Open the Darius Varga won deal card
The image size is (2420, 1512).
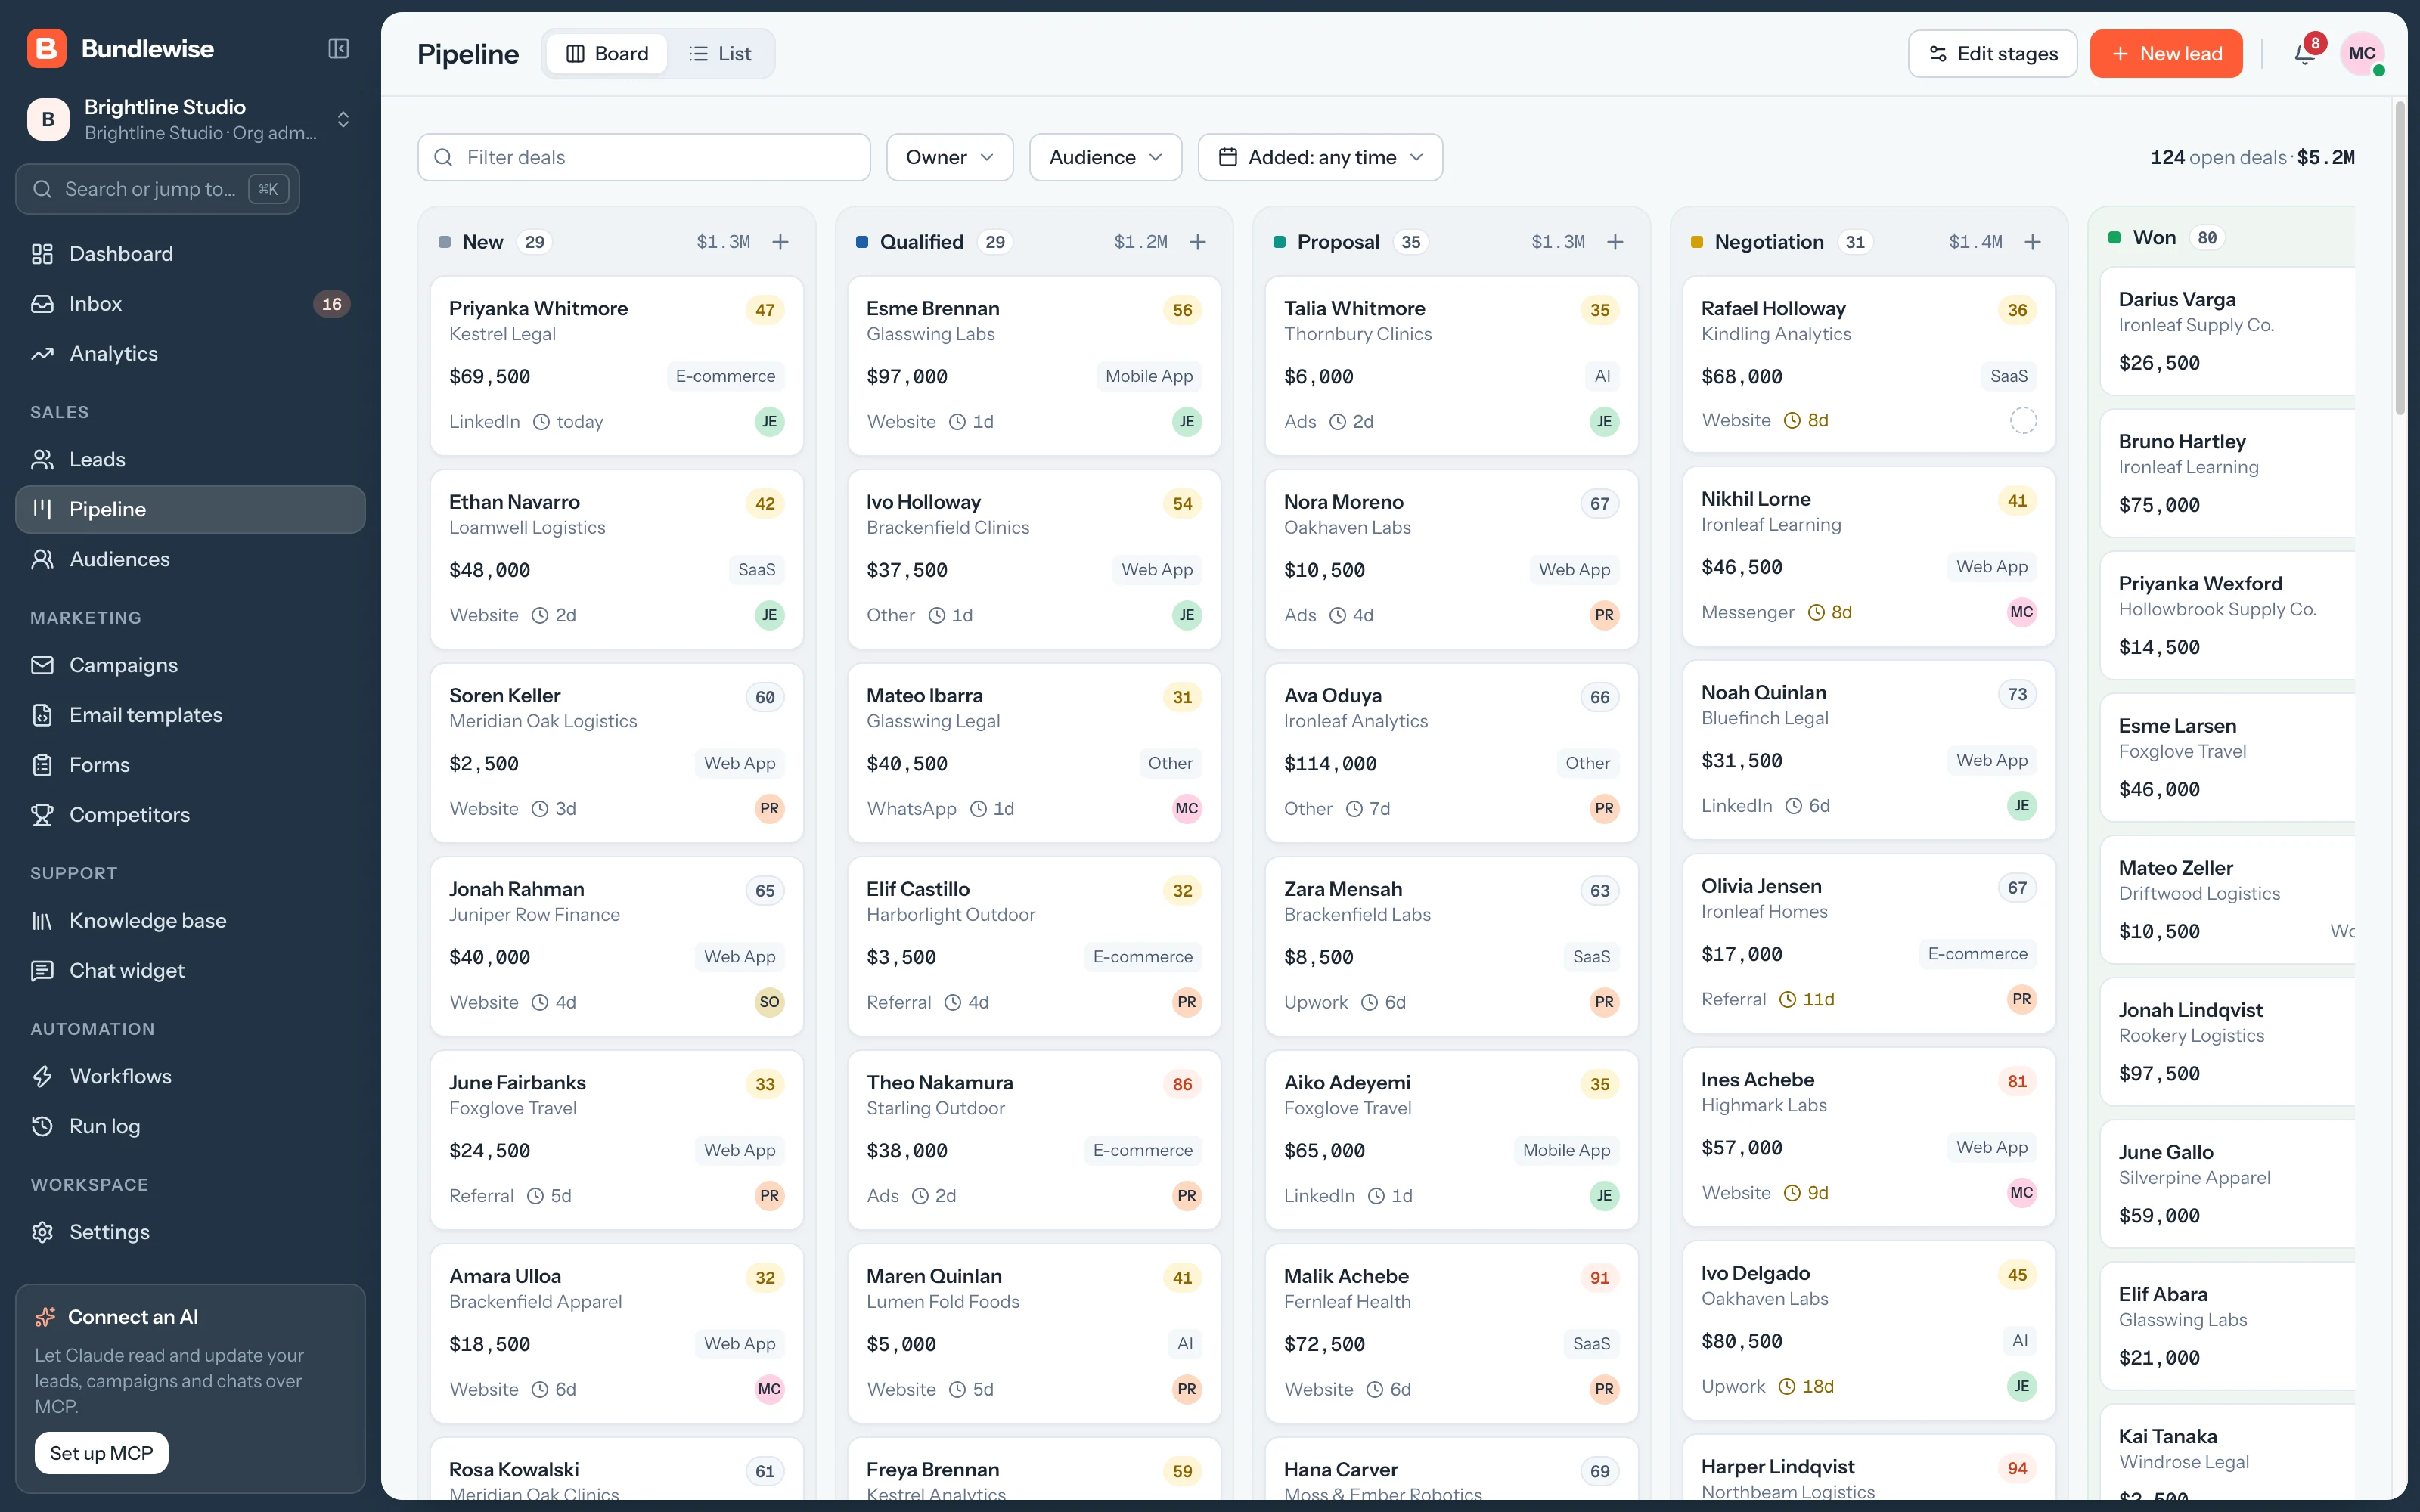click(2228, 331)
